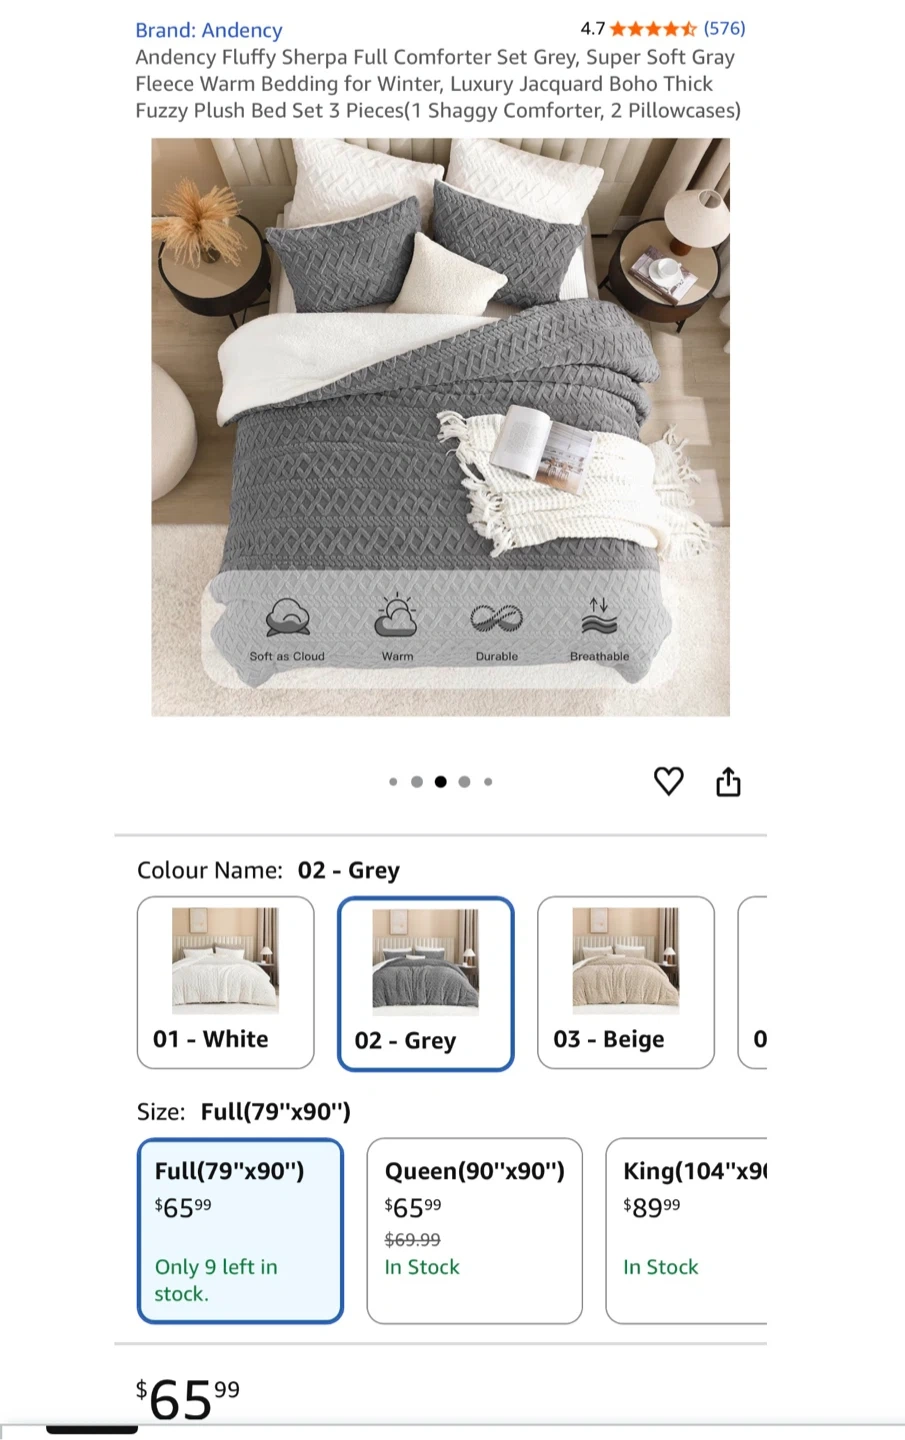Tap the Durable infinity icon
Screen dimensions: 905x1440
497,619
